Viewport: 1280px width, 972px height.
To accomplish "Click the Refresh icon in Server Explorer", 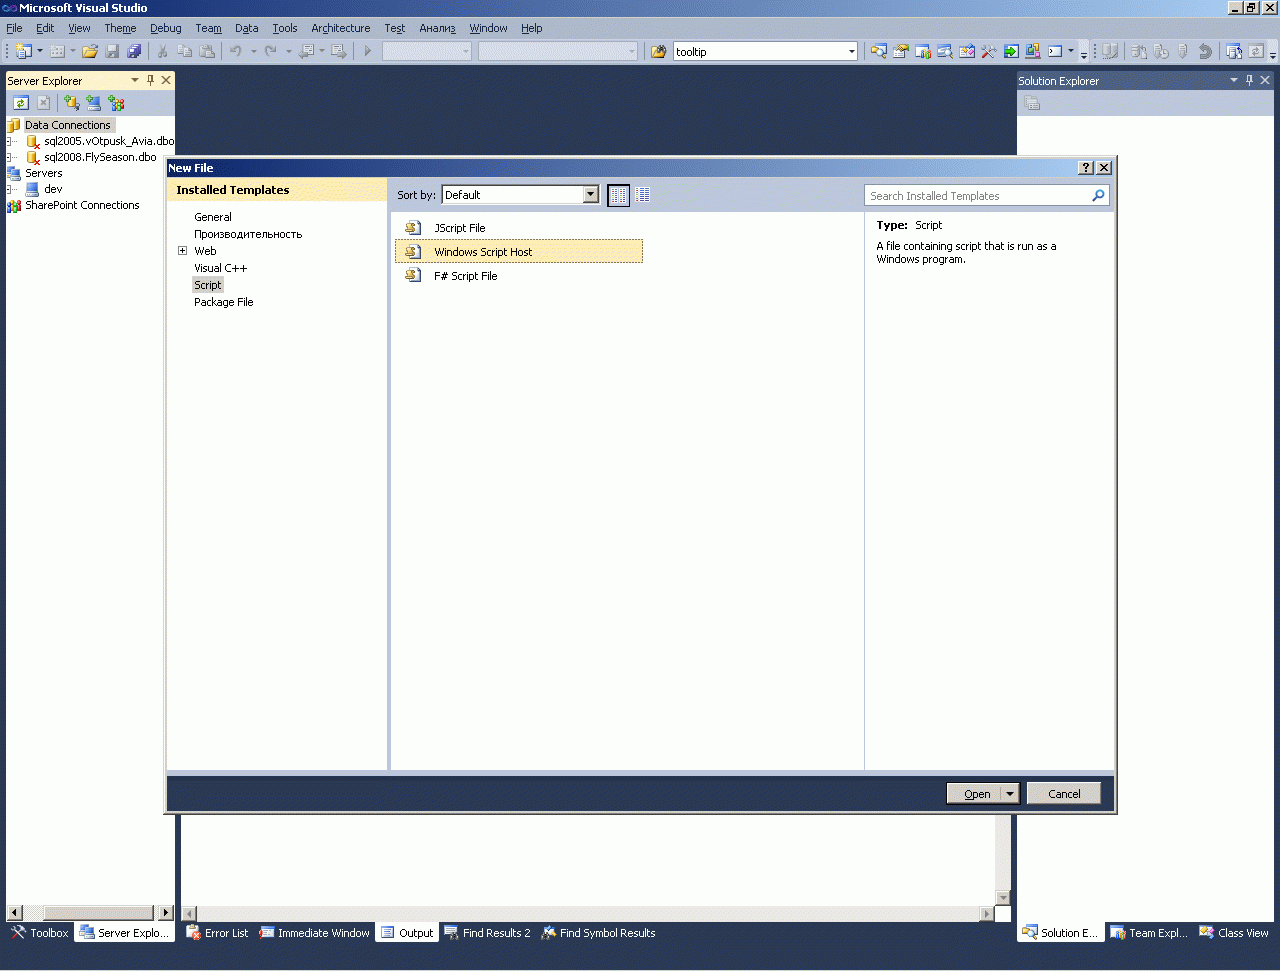I will point(21,102).
